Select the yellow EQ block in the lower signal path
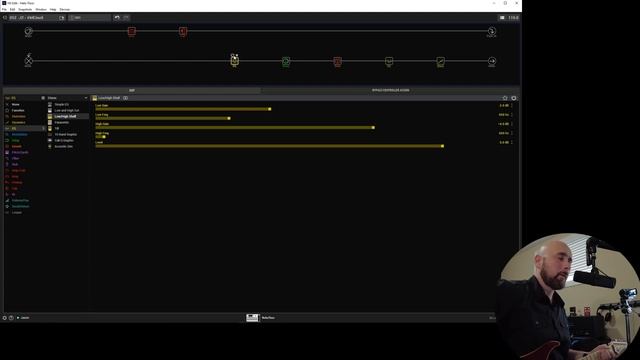640x360 pixels. click(x=235, y=61)
